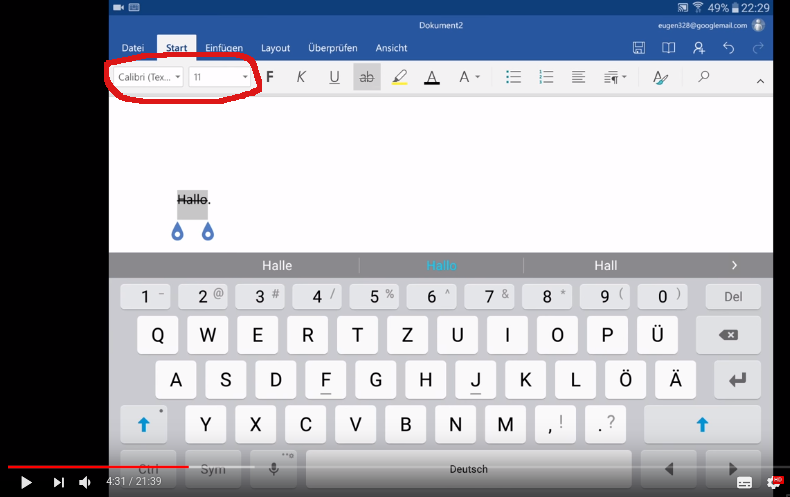Image resolution: width=790 pixels, height=497 pixels.
Task: Open the text effects A dropdown
Action: click(469, 77)
